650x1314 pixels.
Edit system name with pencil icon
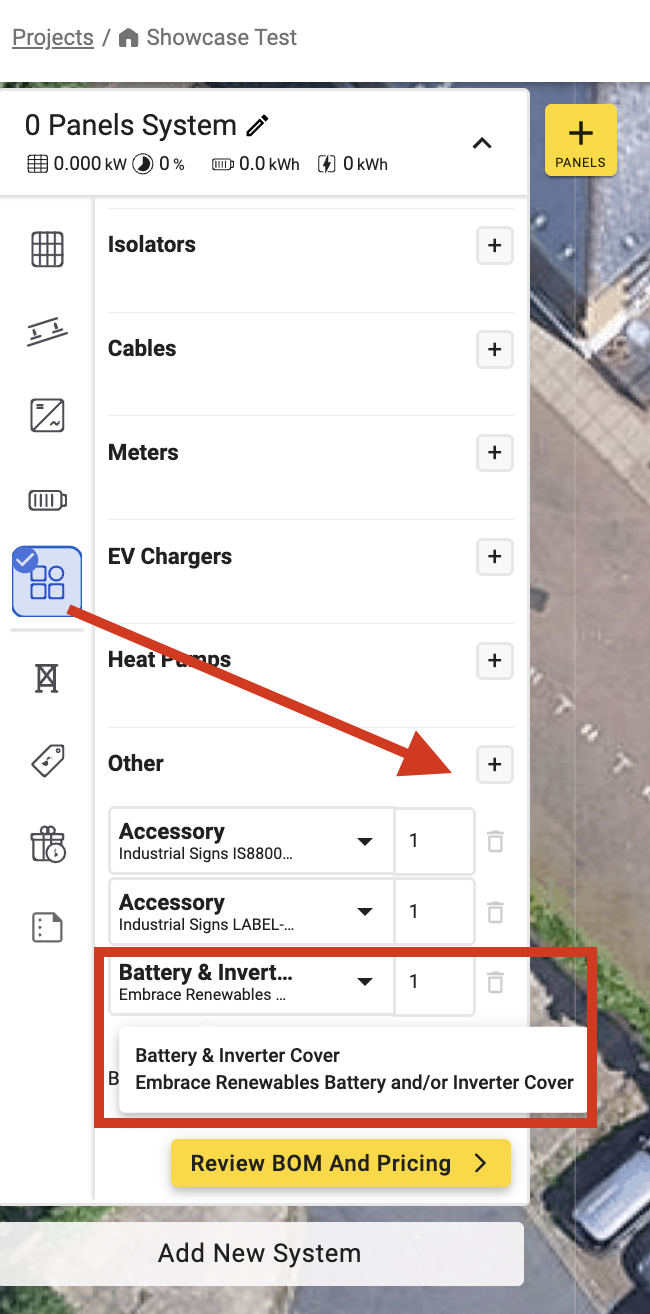[258, 126]
